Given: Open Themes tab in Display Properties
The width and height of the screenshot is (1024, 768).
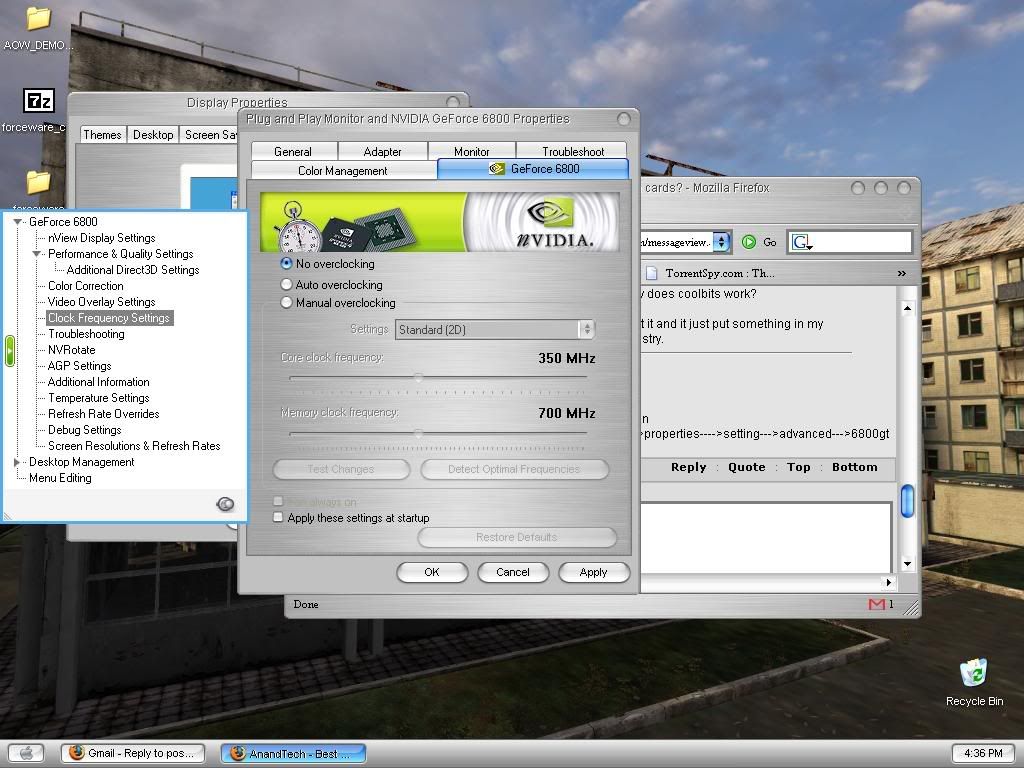Looking at the screenshot, I should (103, 135).
